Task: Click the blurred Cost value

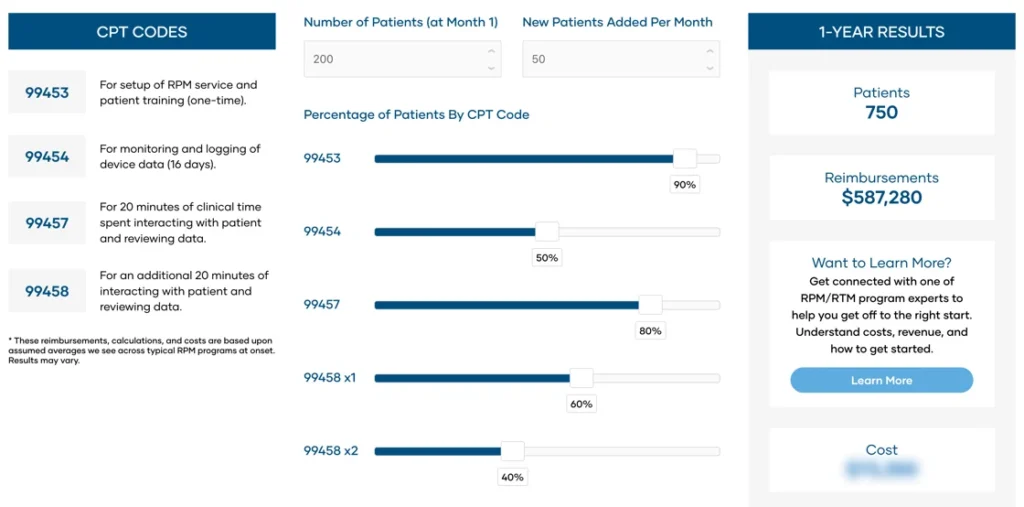Action: 881,469
